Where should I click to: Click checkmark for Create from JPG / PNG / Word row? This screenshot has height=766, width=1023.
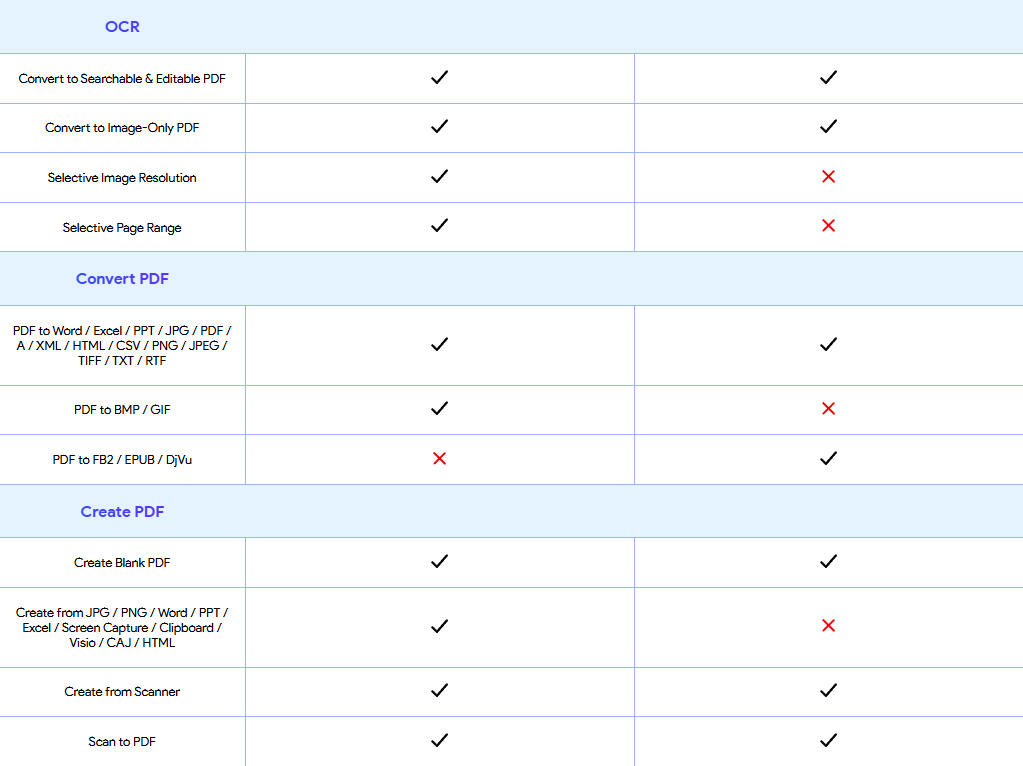pos(440,626)
